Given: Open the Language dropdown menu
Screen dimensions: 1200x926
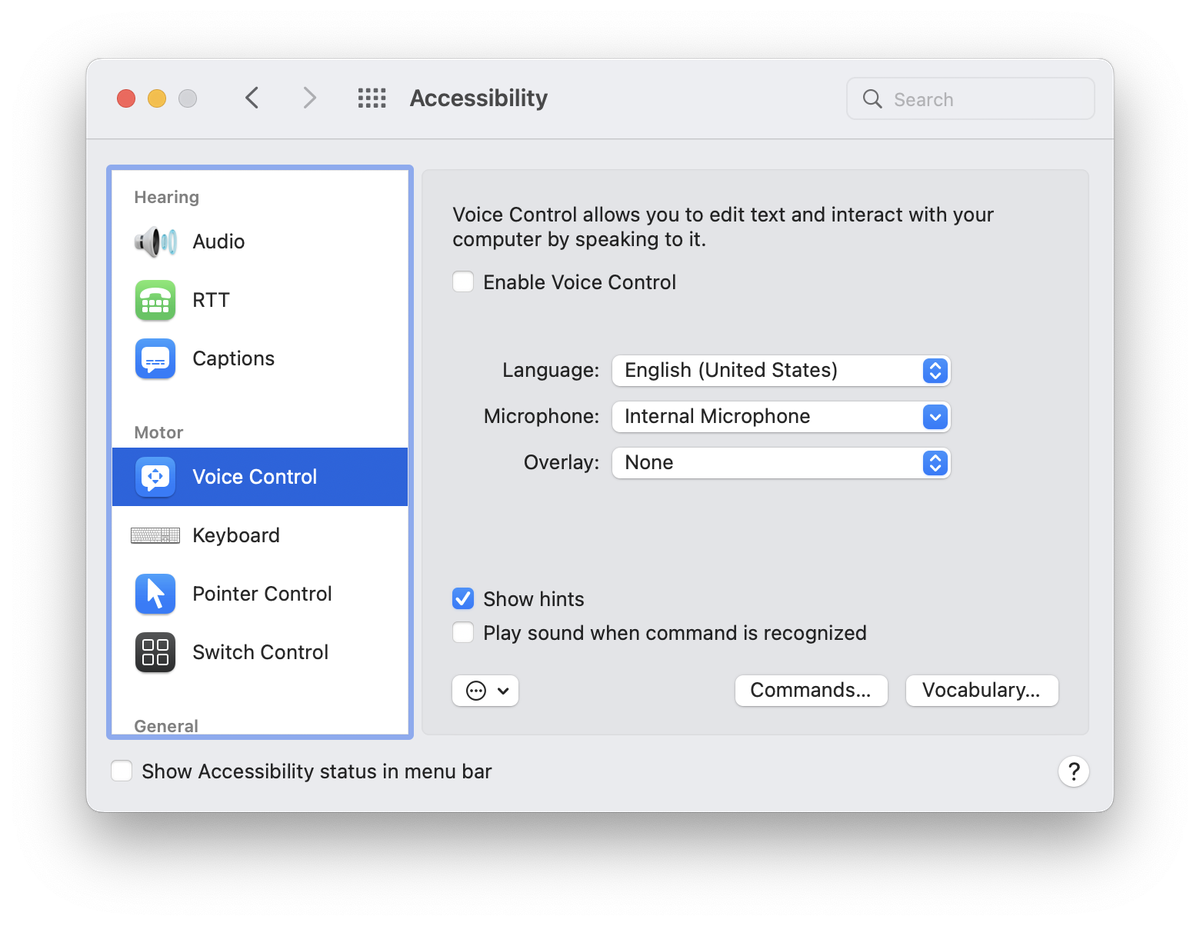Looking at the screenshot, I should click(x=780, y=370).
